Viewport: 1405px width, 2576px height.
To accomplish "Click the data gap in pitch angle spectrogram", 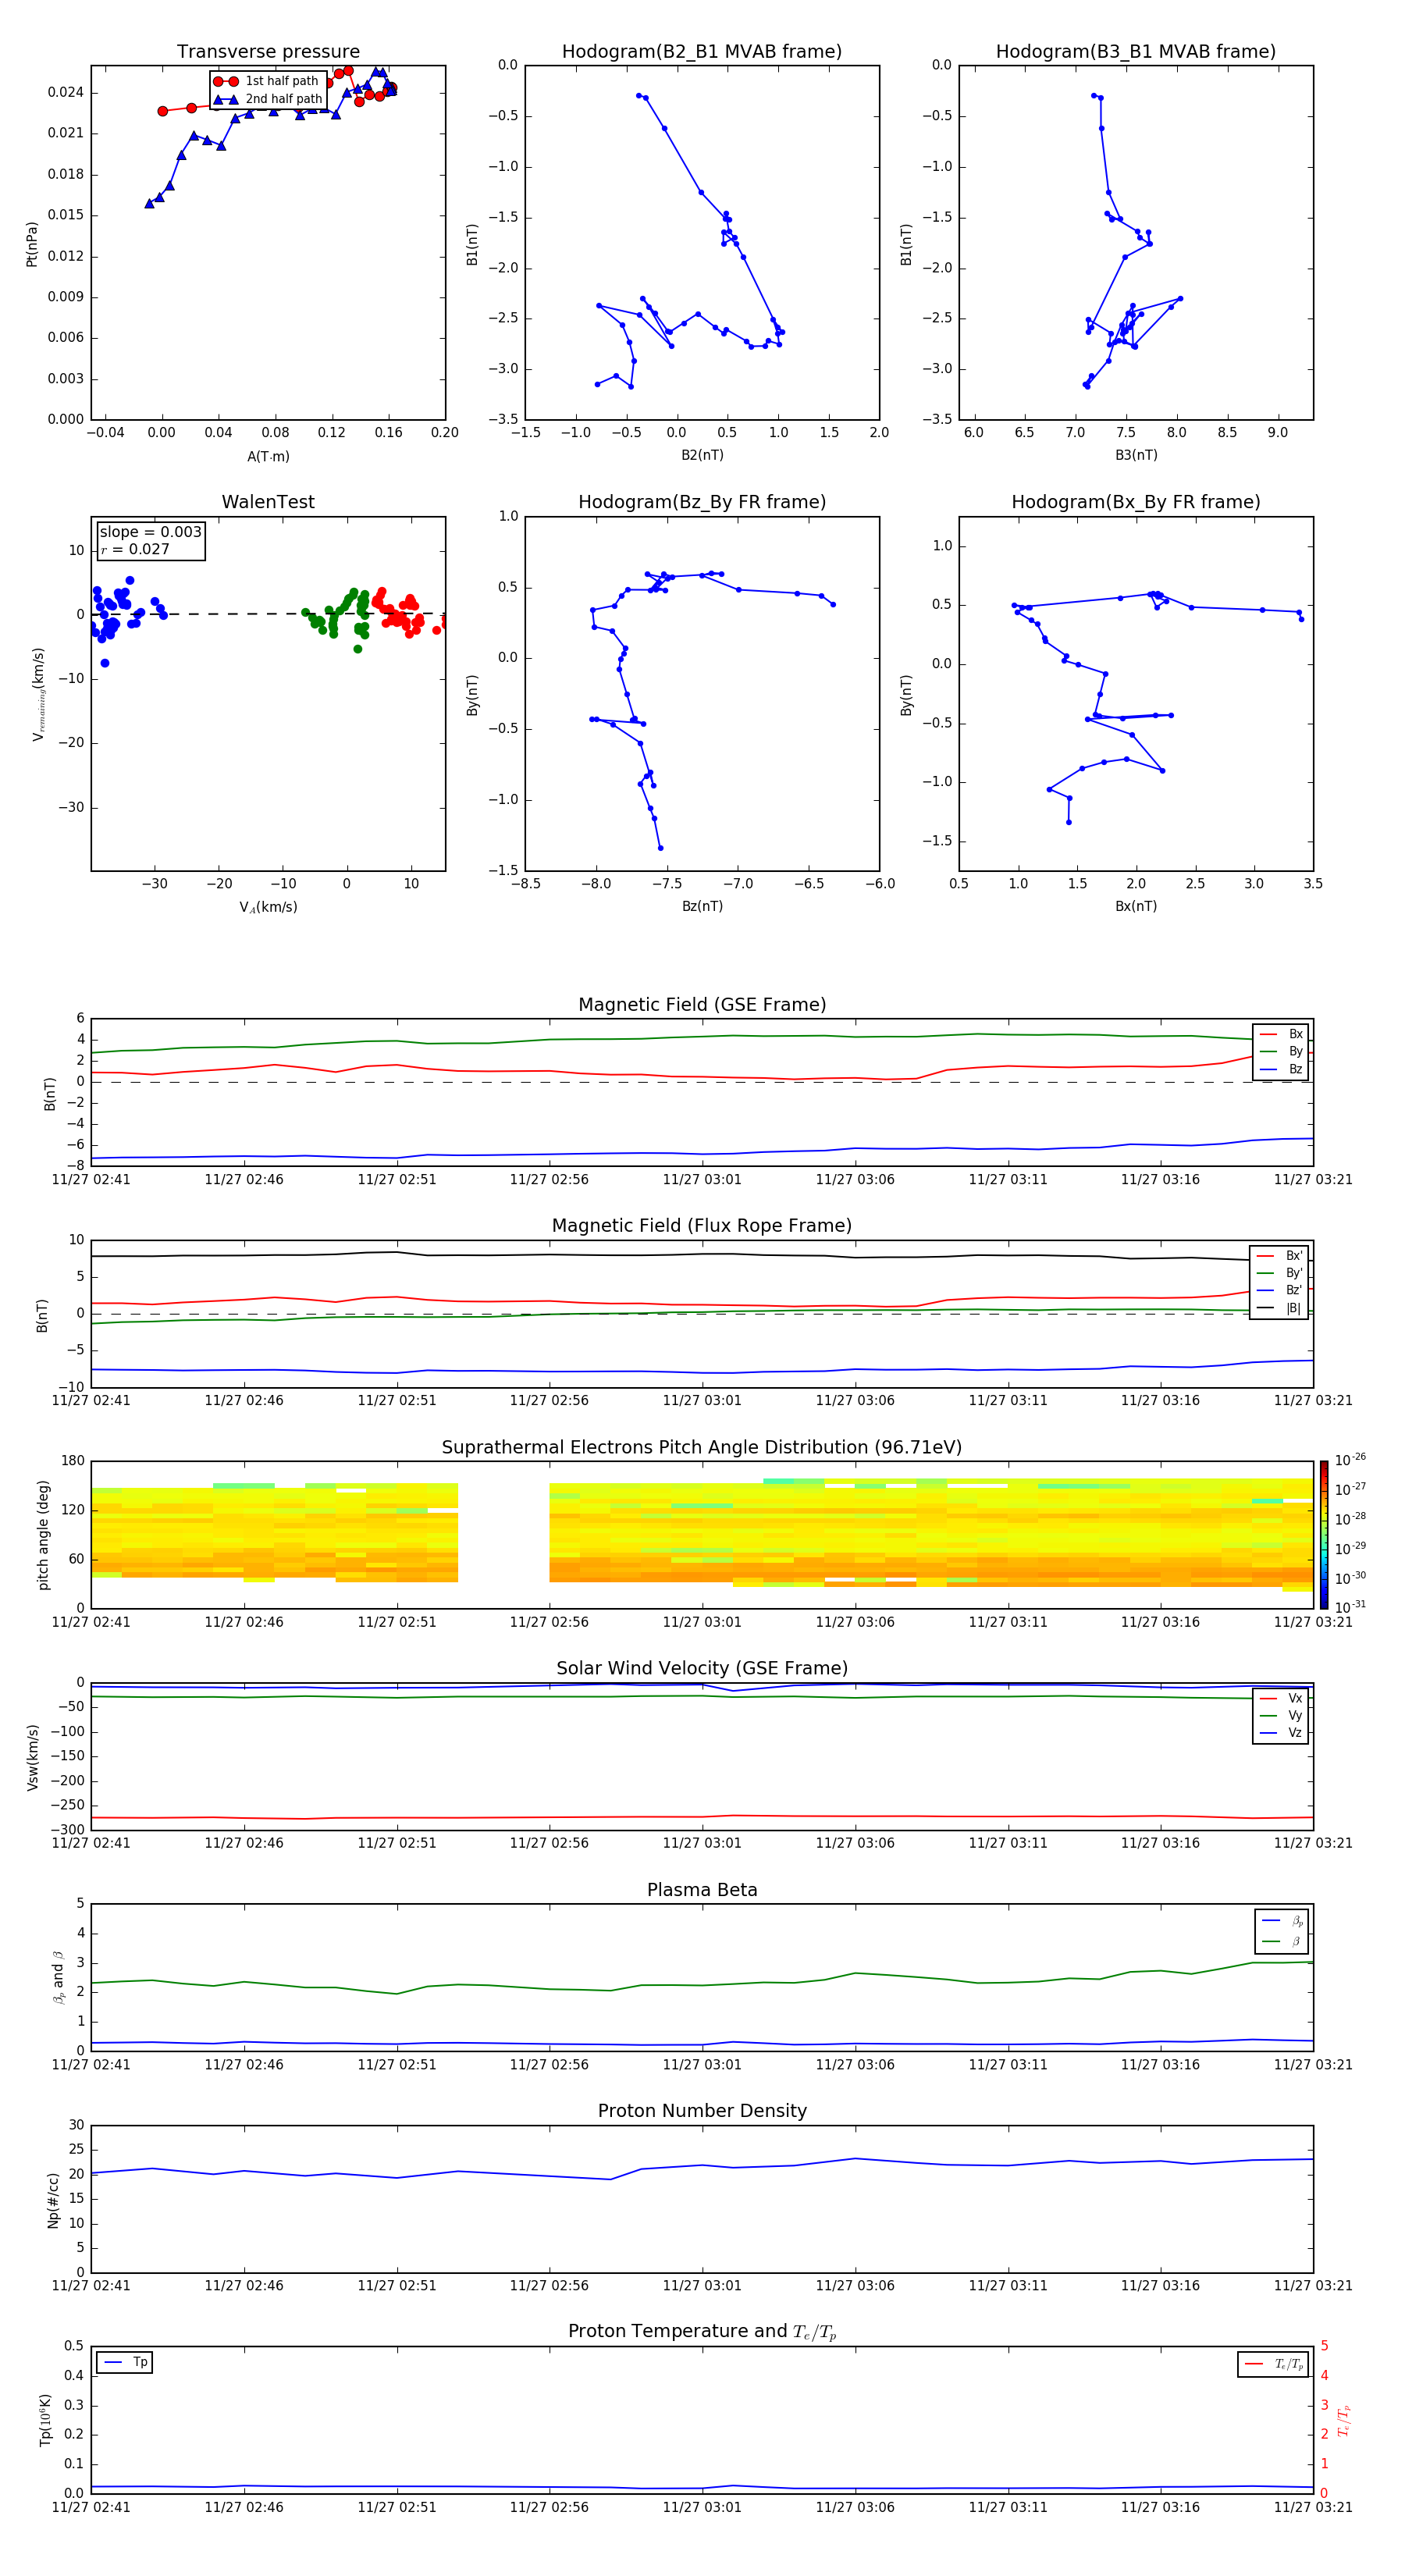I will pos(503,1533).
